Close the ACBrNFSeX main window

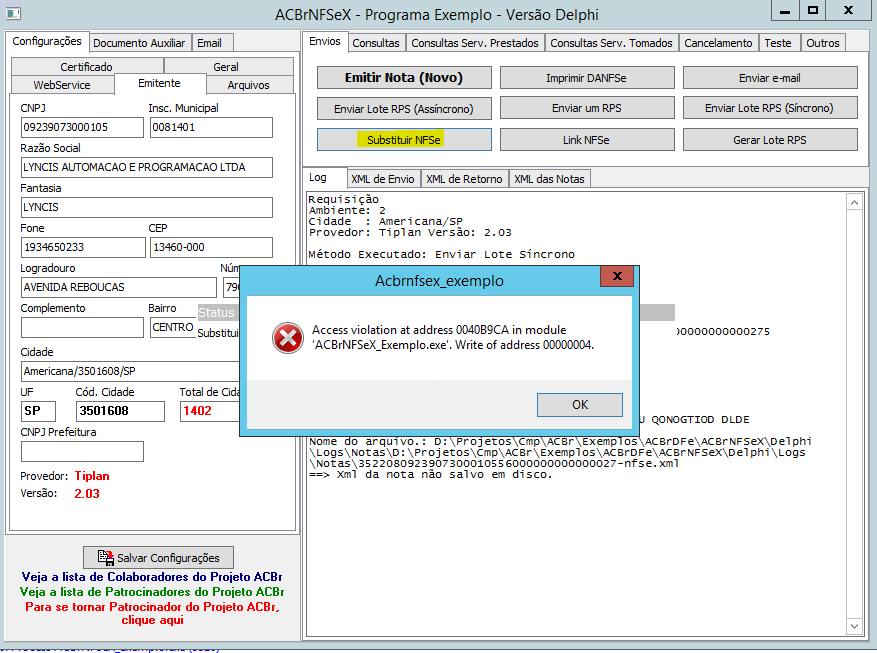(848, 11)
